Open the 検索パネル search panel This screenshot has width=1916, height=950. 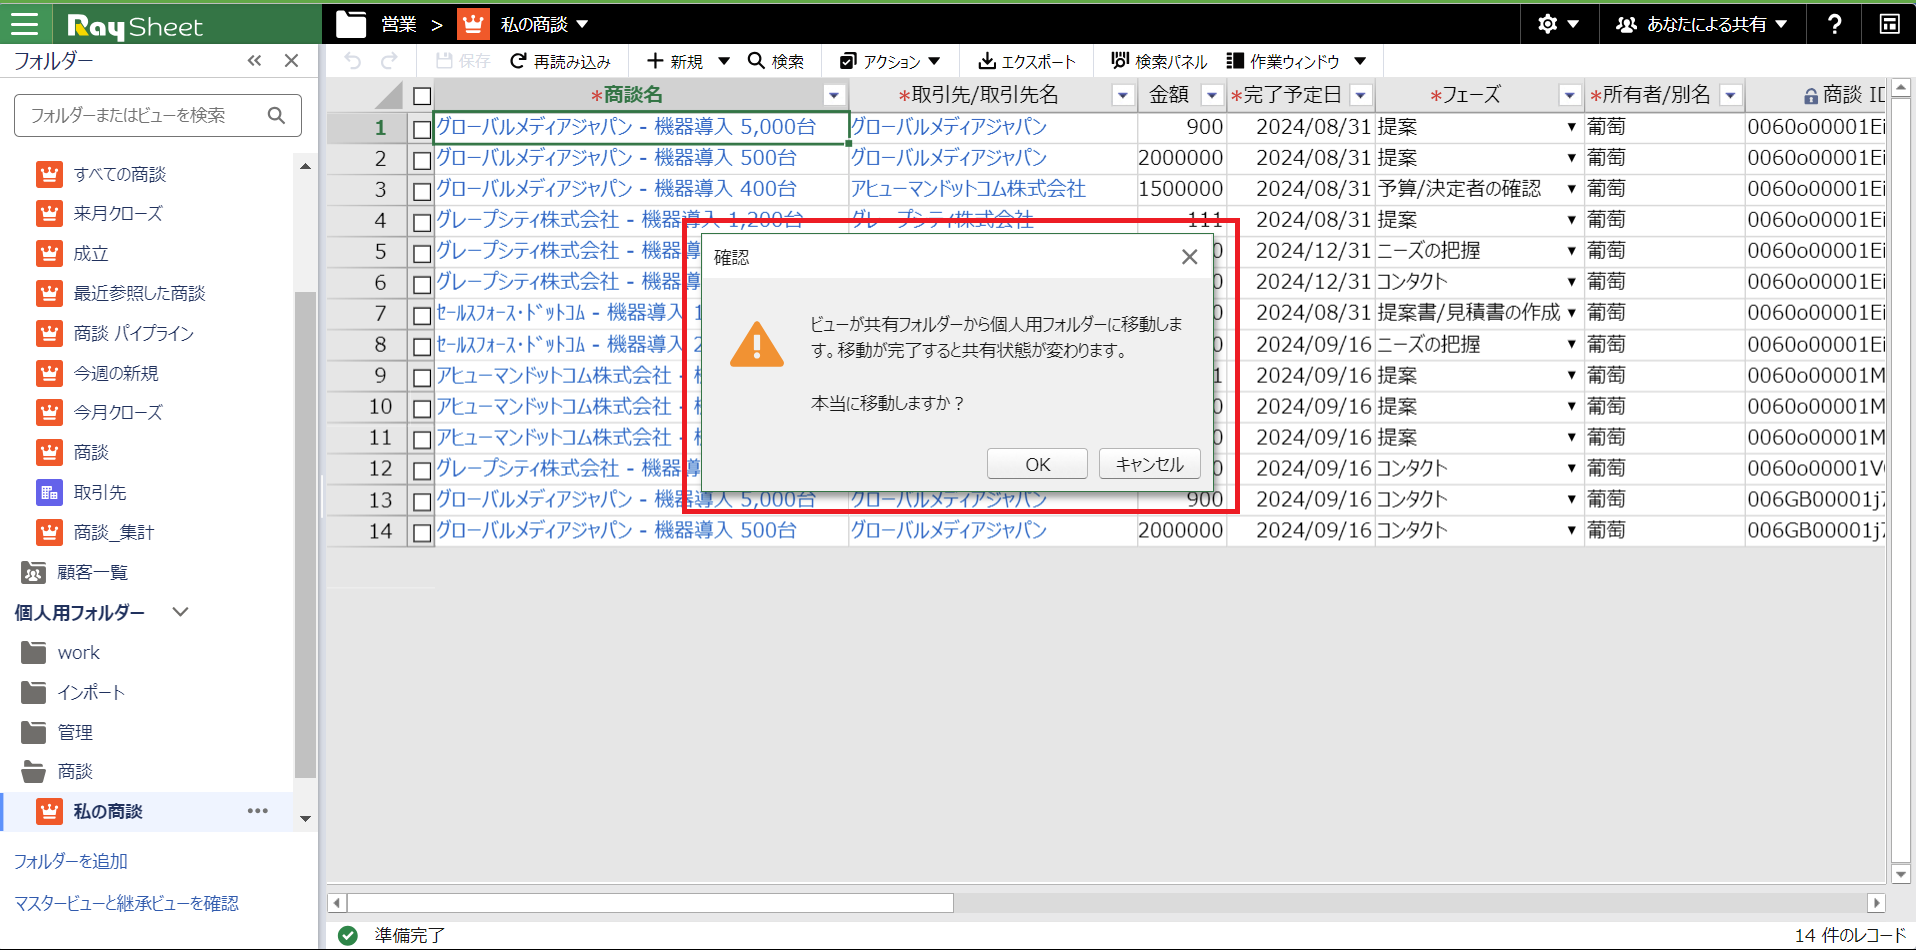(x=1159, y=61)
